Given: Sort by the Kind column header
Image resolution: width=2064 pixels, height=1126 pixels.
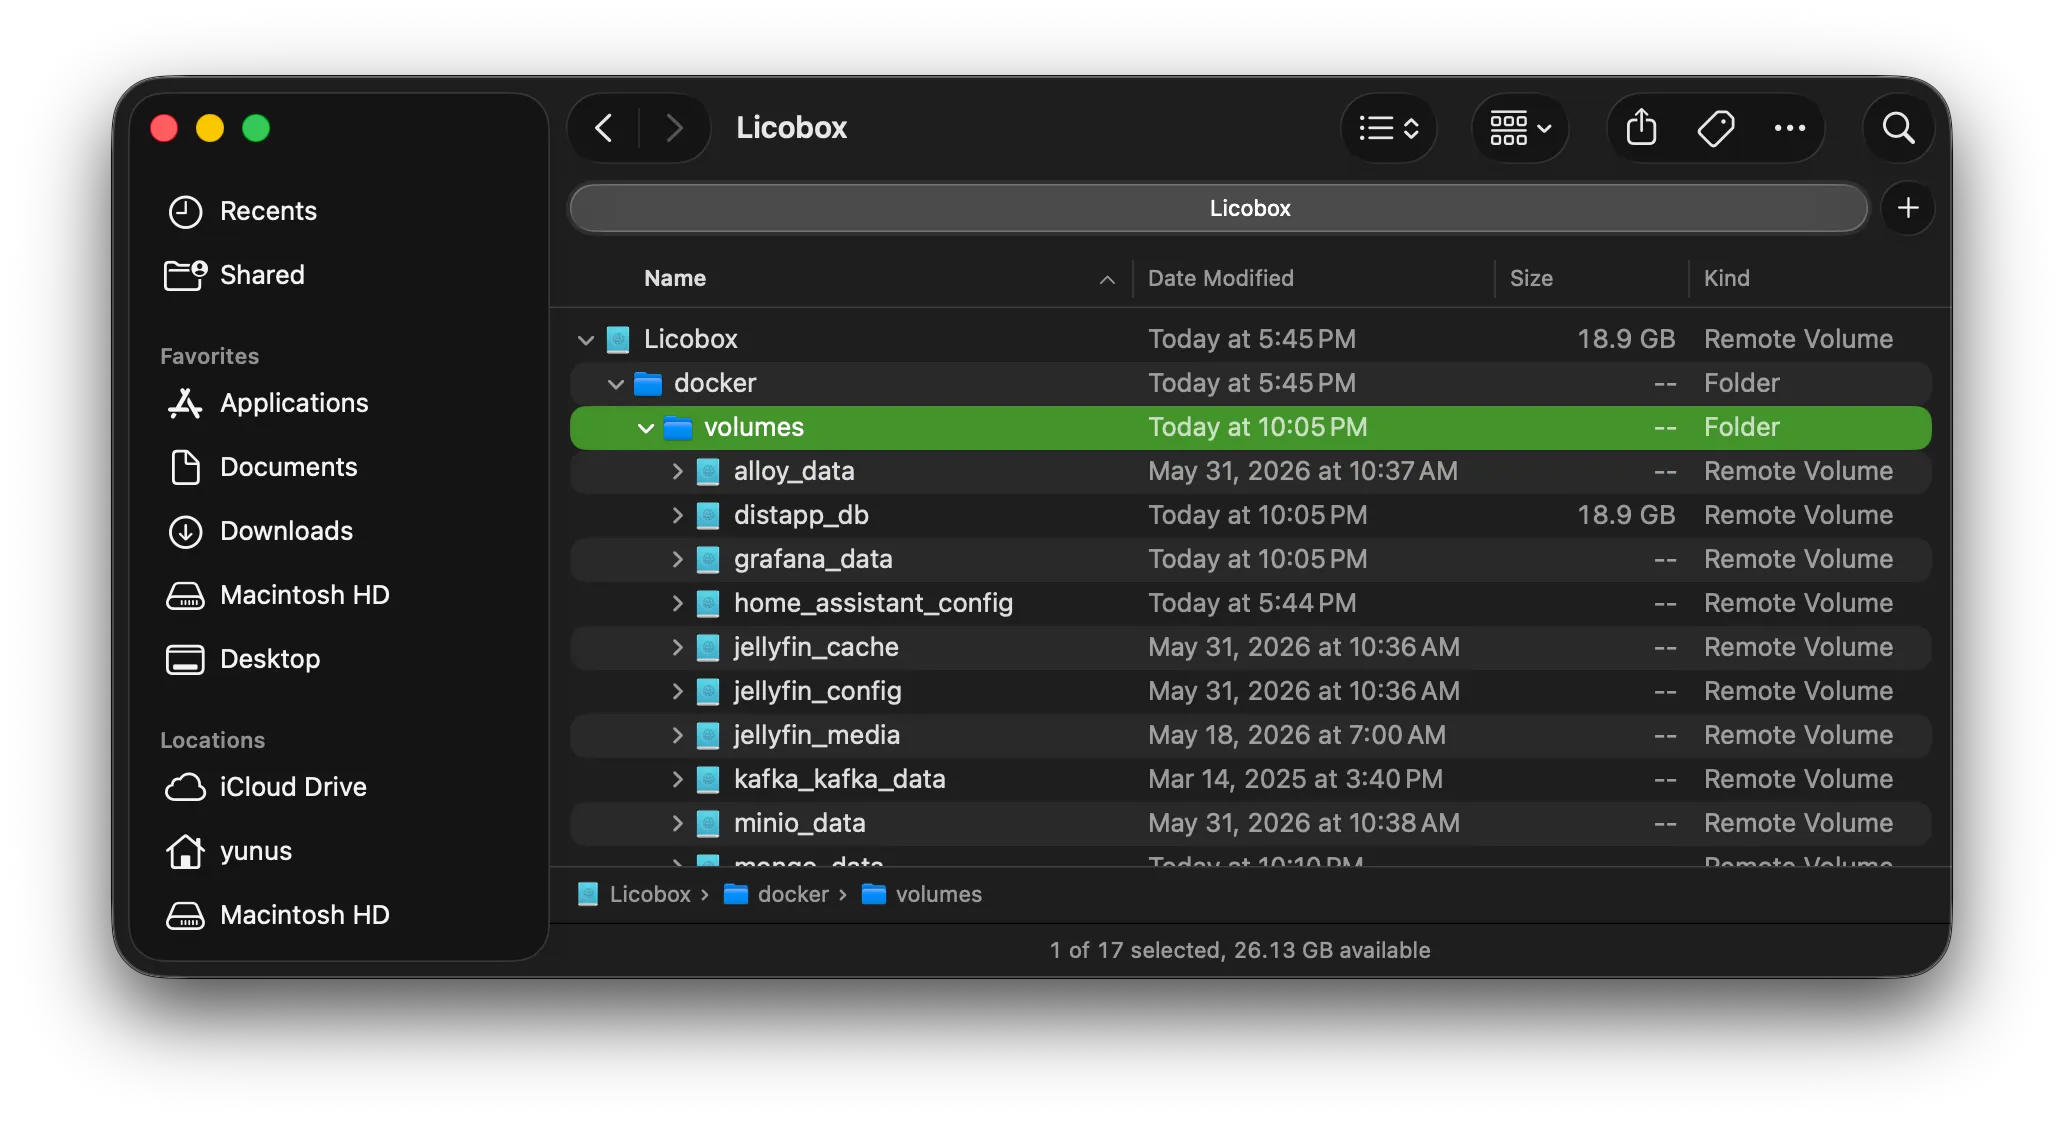Looking at the screenshot, I should 1726,278.
